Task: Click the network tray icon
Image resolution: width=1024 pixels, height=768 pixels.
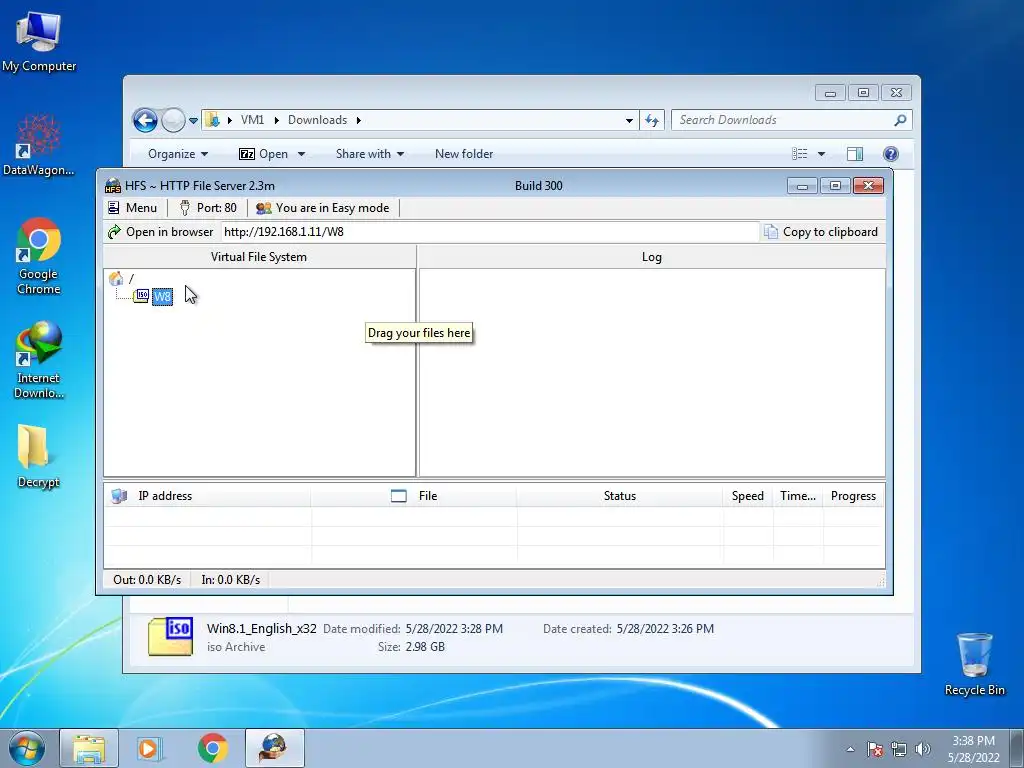Action: tap(899, 749)
